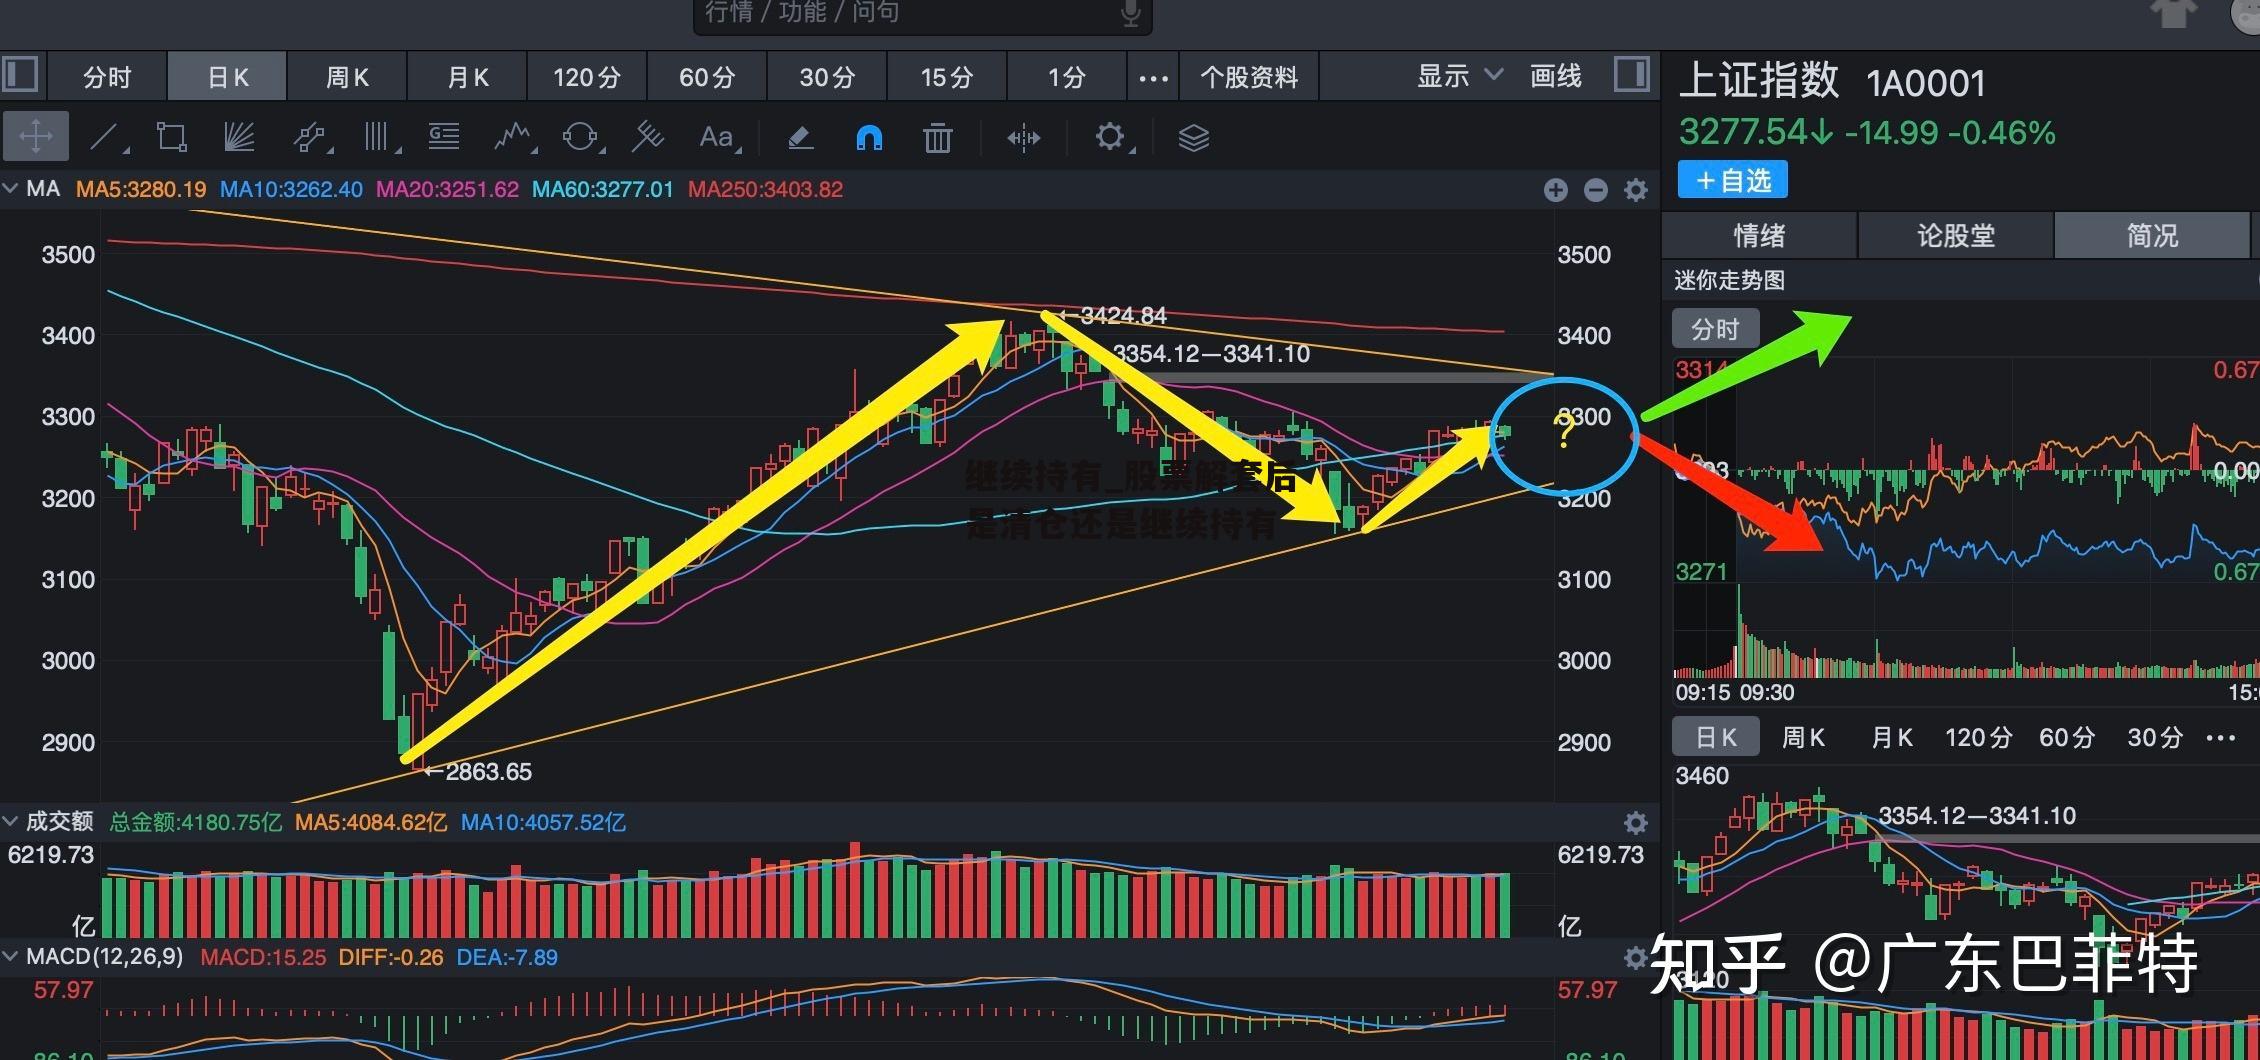
Task: Select the ellipse cycle tool
Action: (581, 137)
